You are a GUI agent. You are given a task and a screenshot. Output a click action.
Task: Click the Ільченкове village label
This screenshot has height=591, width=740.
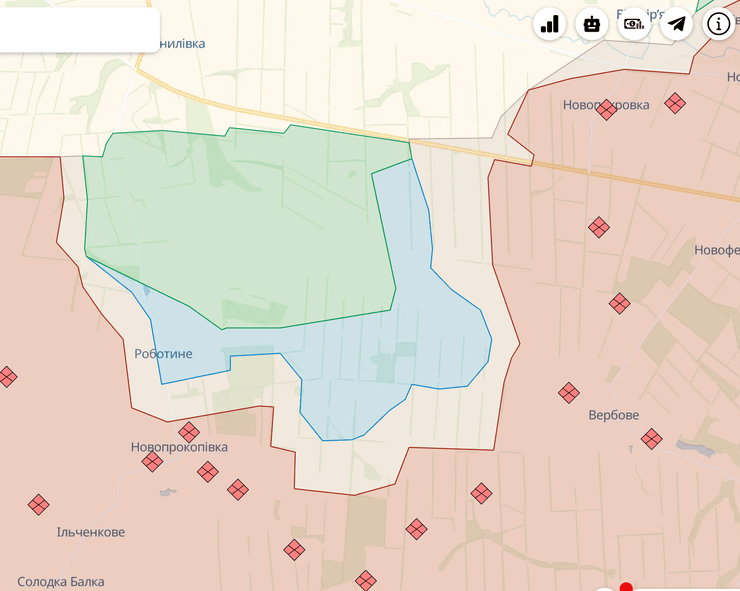click(91, 532)
